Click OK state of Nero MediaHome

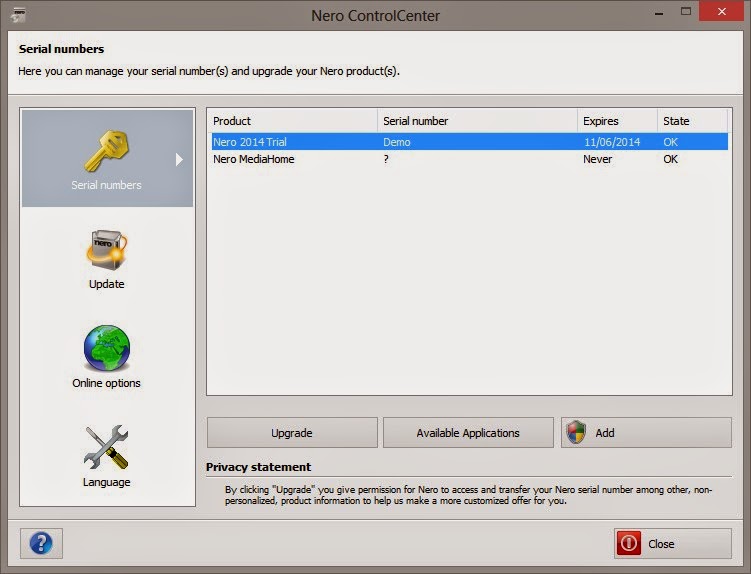(x=671, y=159)
